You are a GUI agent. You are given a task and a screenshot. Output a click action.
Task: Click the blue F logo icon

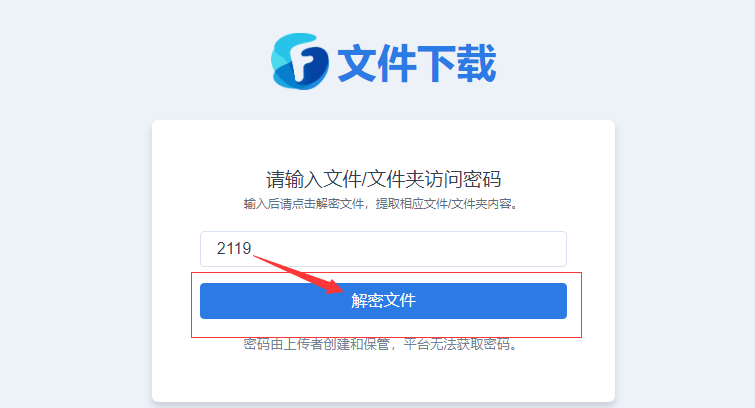(x=299, y=61)
